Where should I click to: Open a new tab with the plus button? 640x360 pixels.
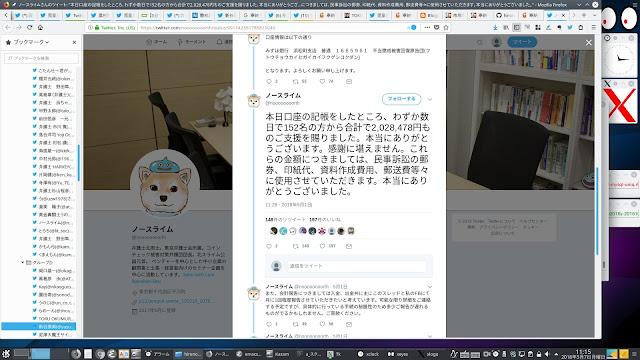tap(584, 15)
